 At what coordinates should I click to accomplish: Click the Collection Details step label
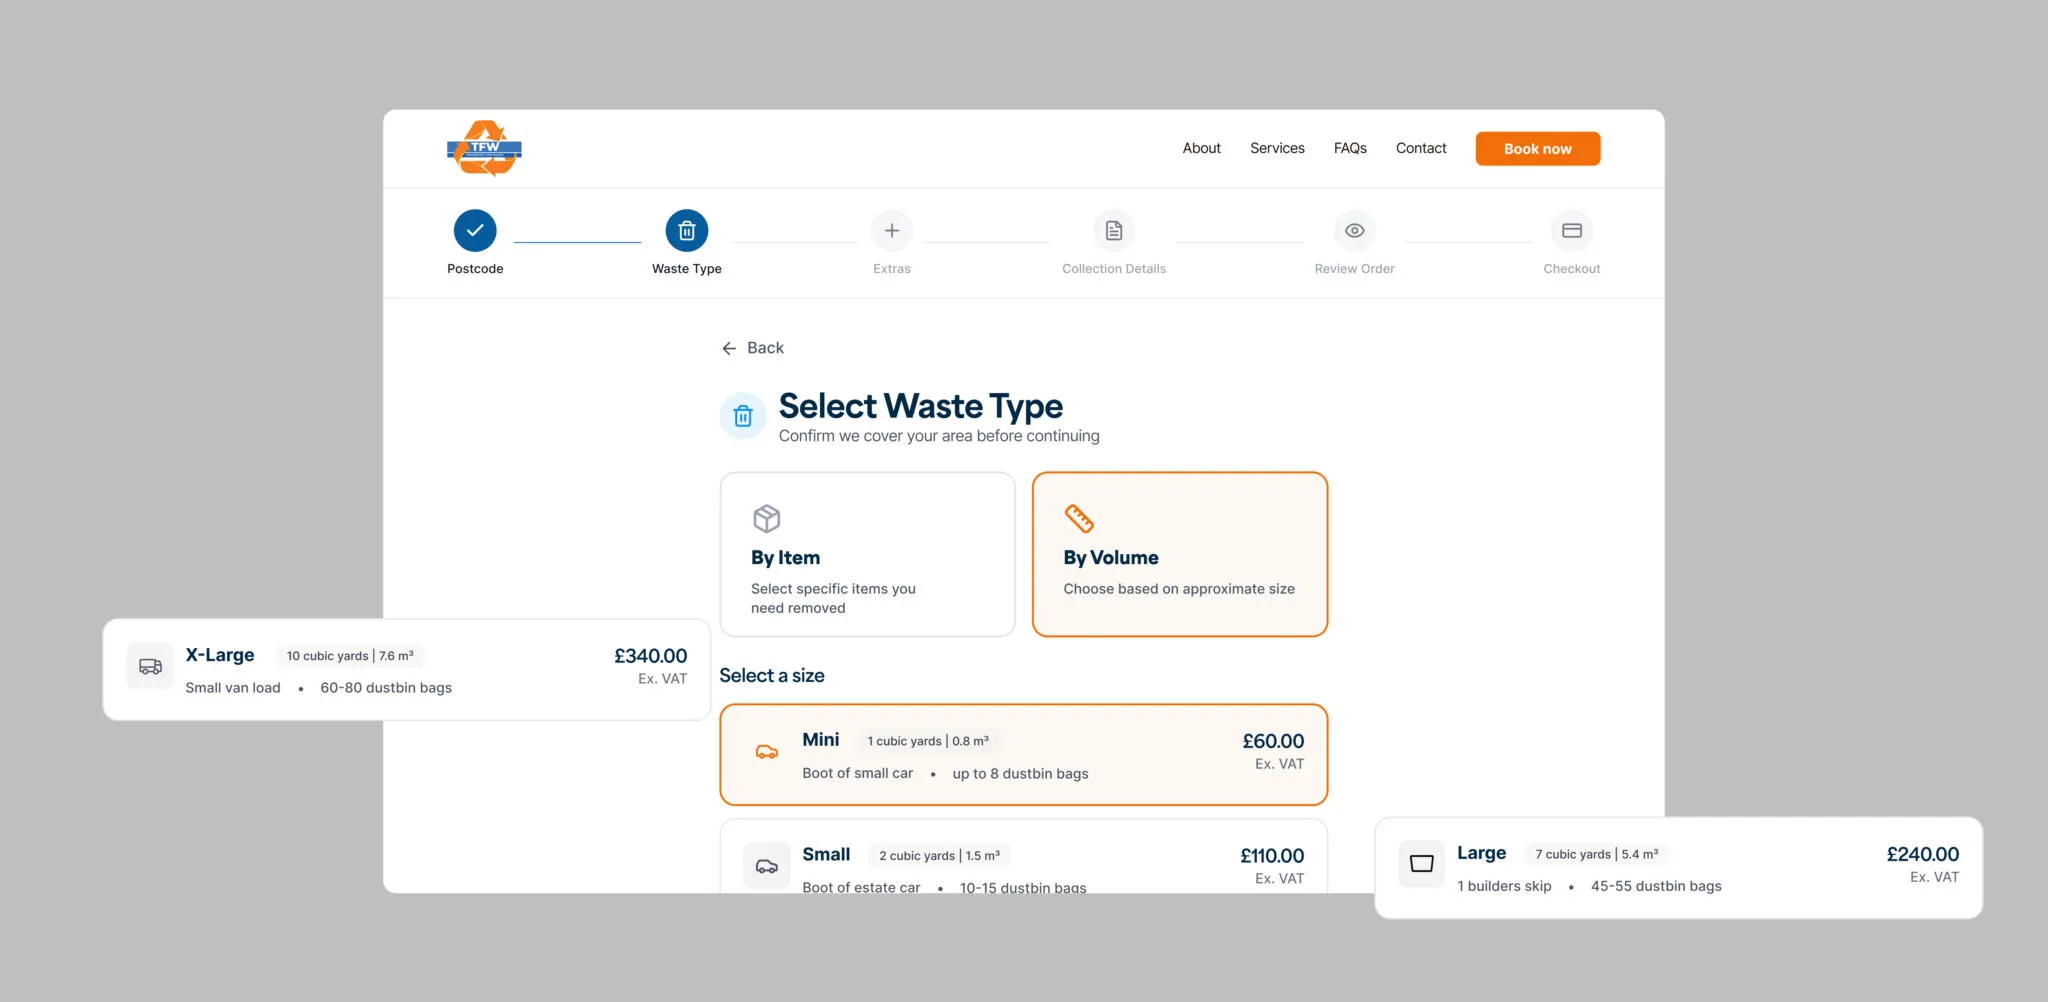tap(1114, 269)
